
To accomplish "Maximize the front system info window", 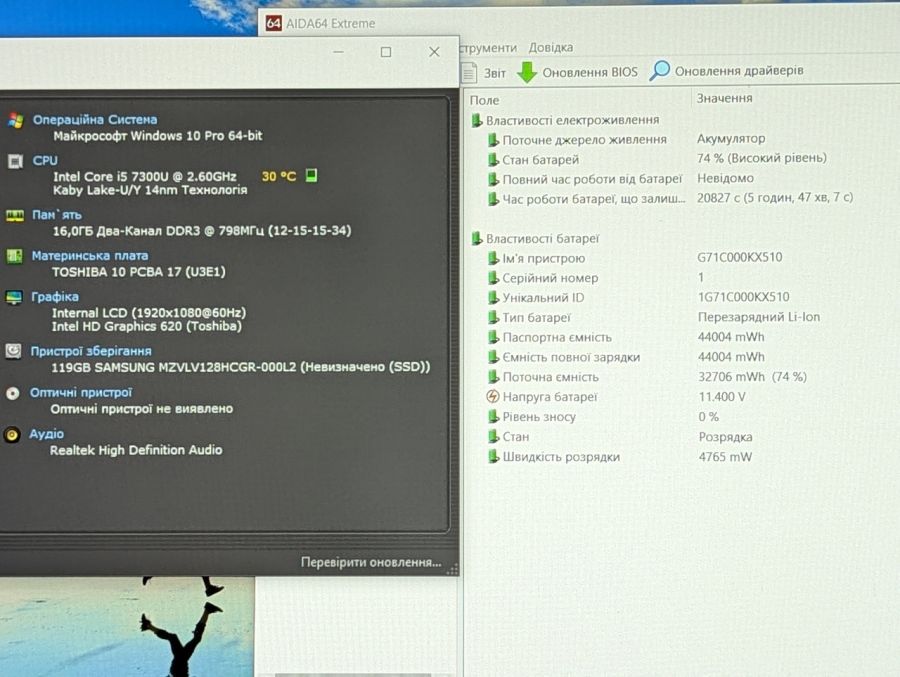I will [386, 52].
